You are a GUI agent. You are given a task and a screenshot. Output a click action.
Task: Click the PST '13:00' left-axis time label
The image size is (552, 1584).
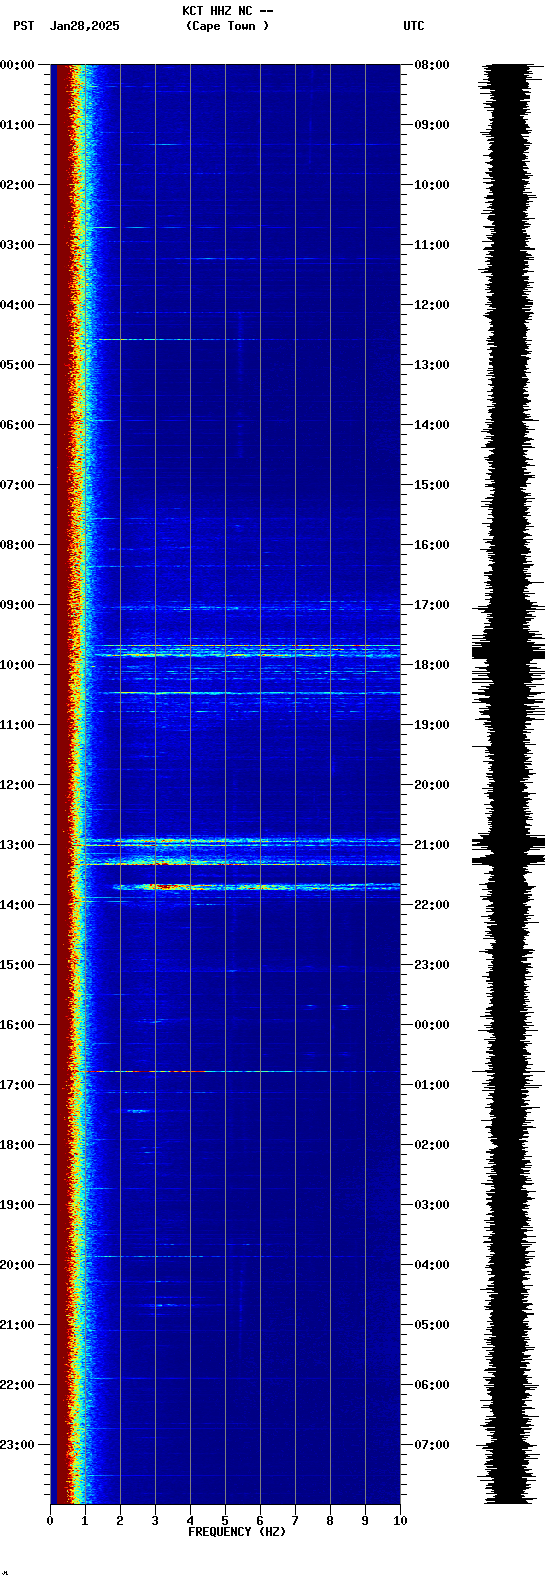pyautogui.click(x=17, y=845)
